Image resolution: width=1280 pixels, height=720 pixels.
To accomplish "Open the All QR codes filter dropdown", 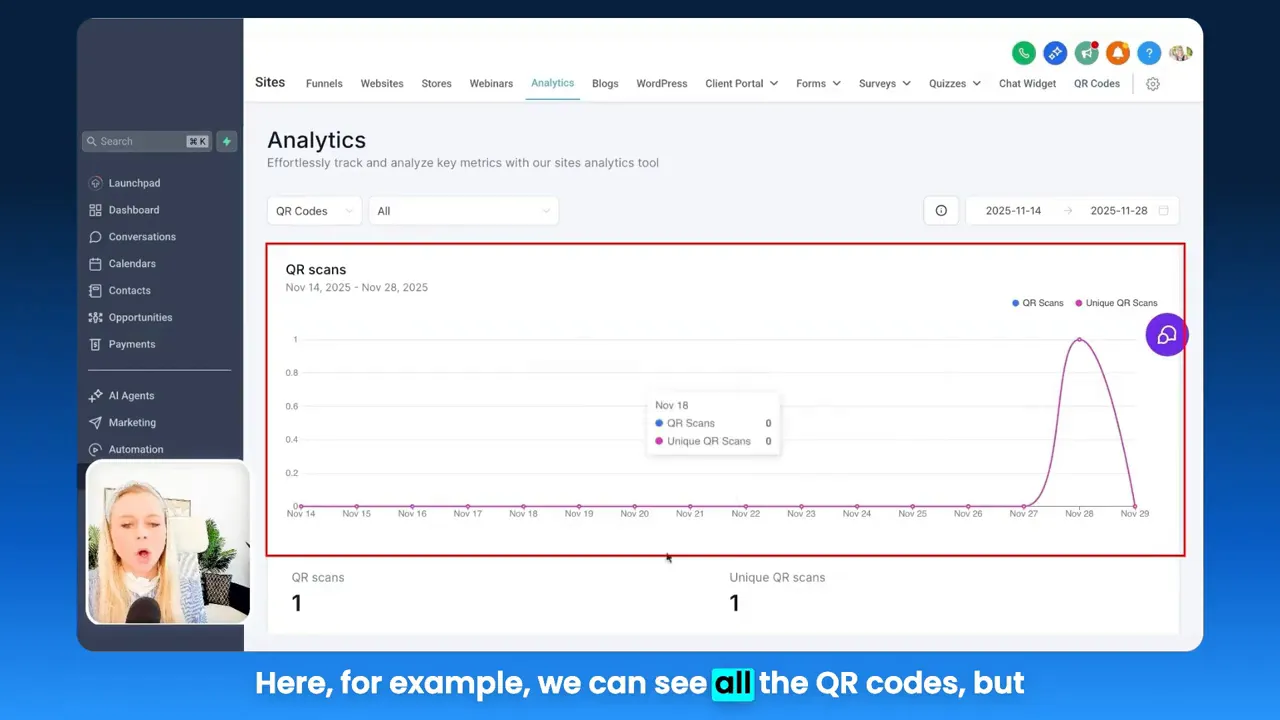I will pyautogui.click(x=463, y=211).
